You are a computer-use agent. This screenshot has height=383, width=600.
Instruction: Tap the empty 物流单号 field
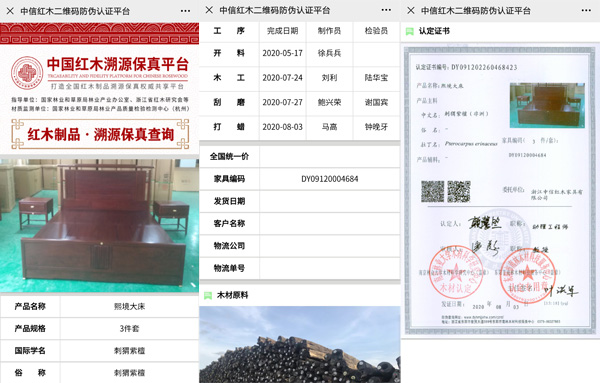(330, 268)
